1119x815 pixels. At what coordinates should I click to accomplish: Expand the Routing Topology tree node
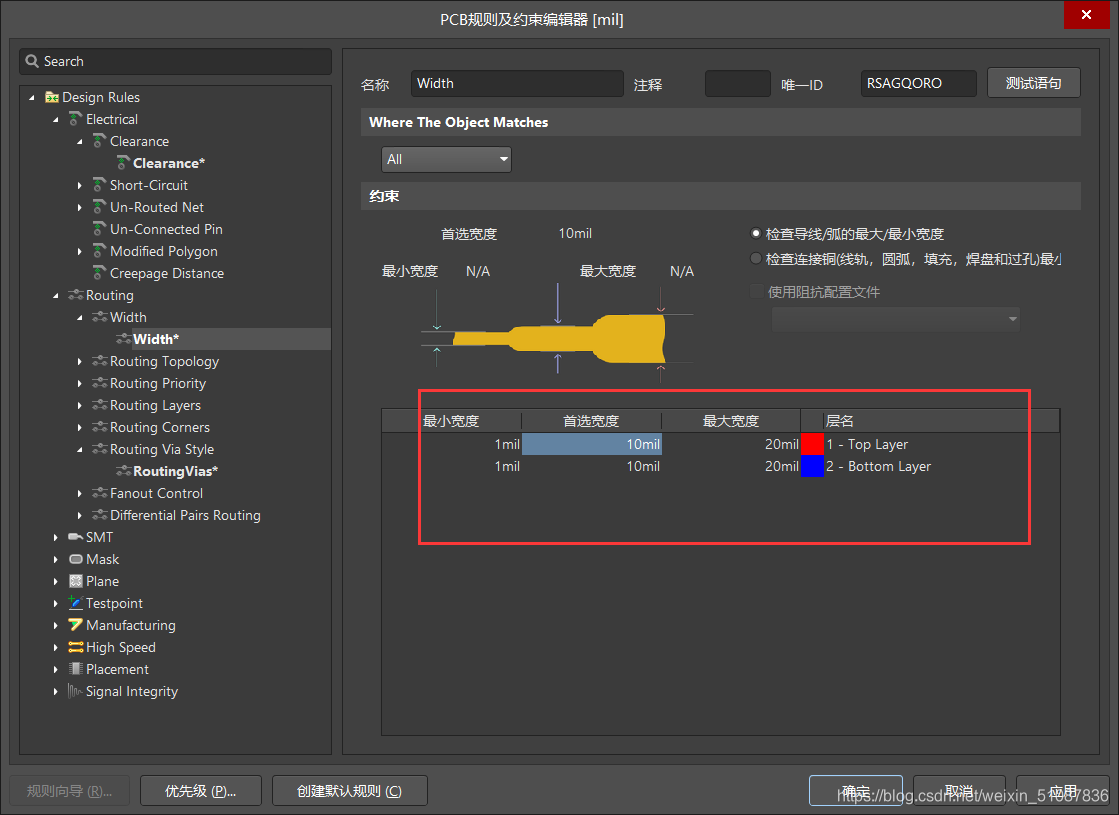point(80,361)
